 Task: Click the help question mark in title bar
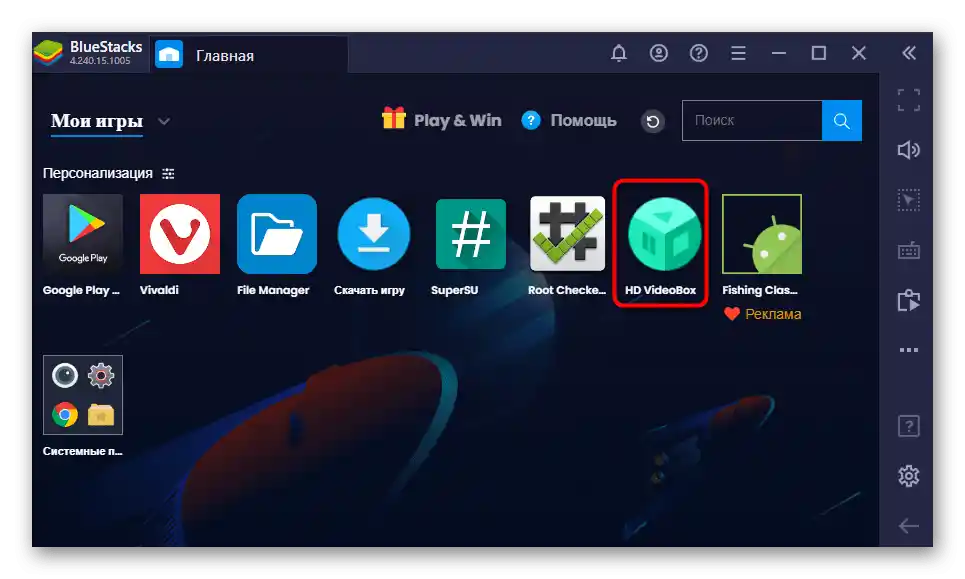pos(699,54)
